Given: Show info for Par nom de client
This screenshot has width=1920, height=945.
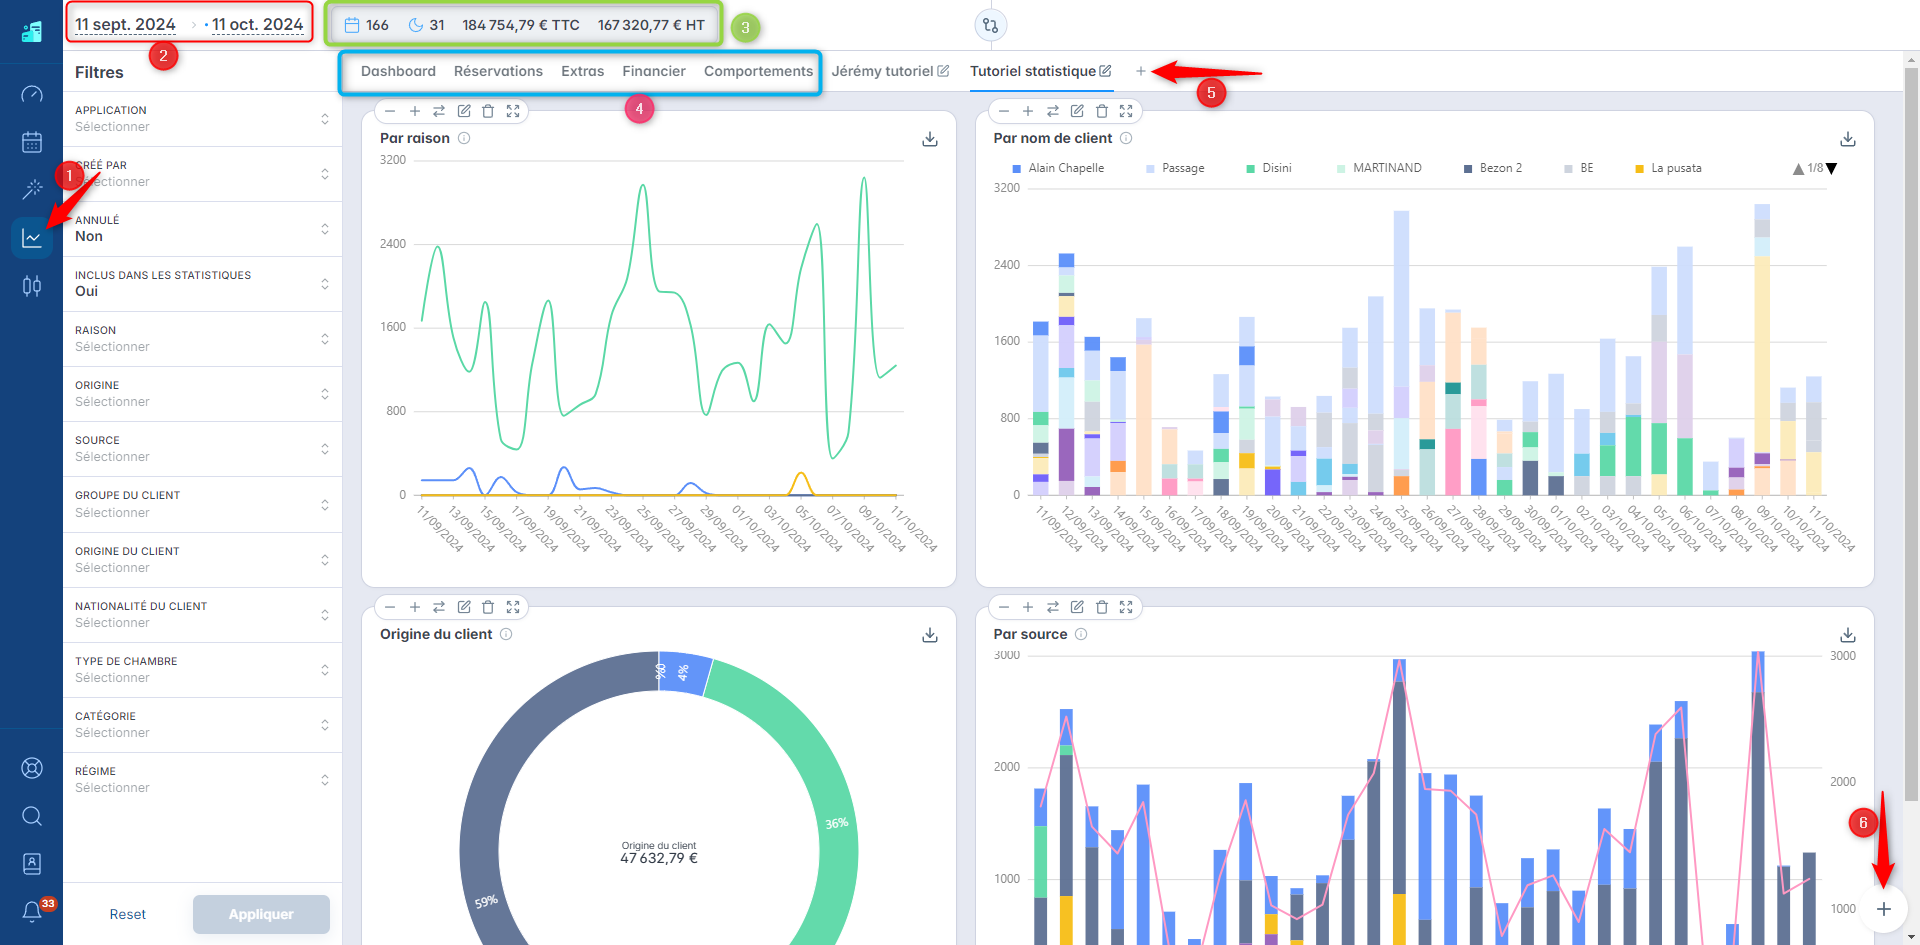Looking at the screenshot, I should pos(1126,138).
